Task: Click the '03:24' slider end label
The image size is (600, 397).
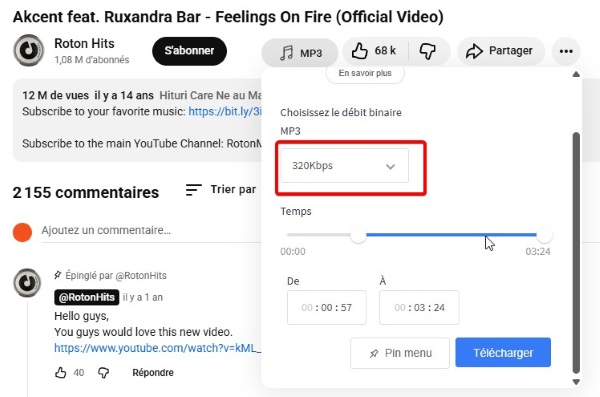Action: coord(538,252)
